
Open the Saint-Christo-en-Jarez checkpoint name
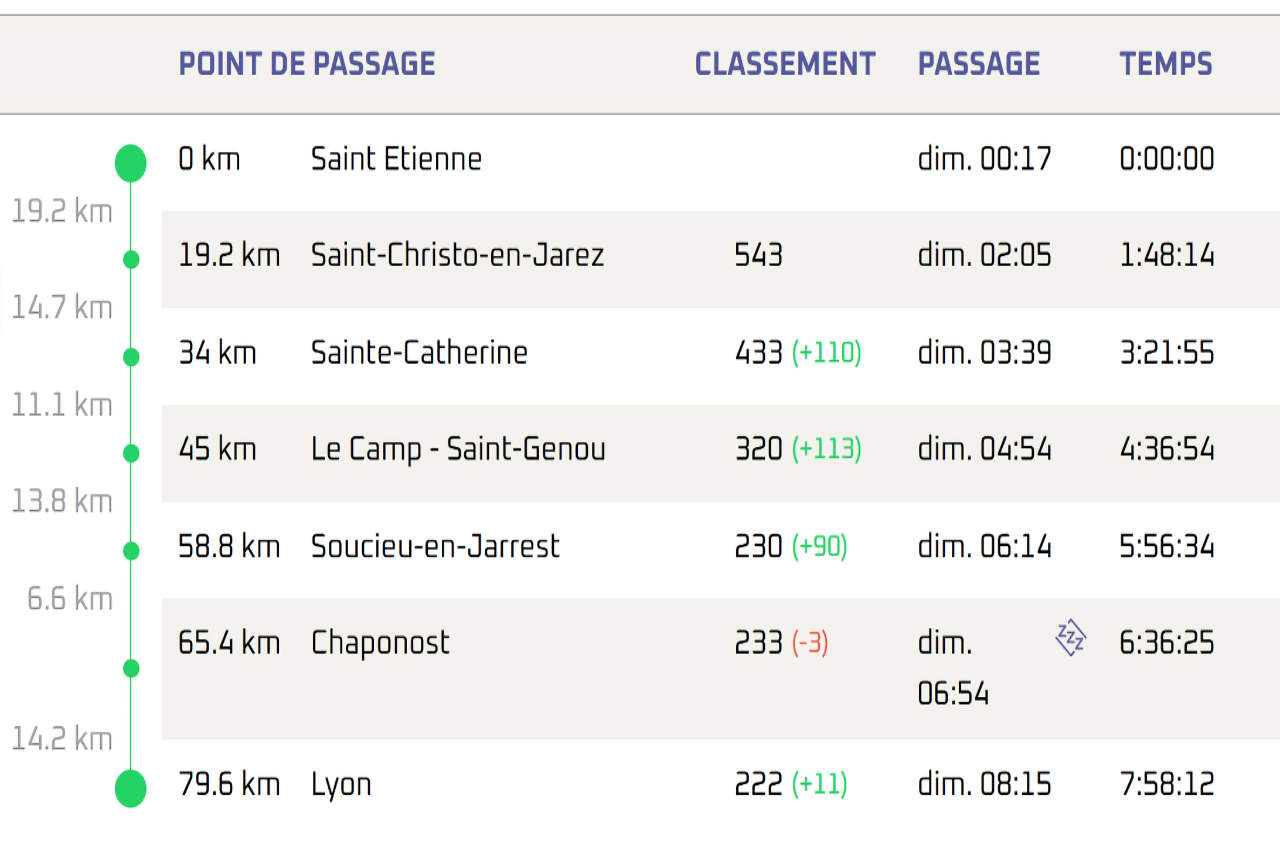tap(457, 255)
